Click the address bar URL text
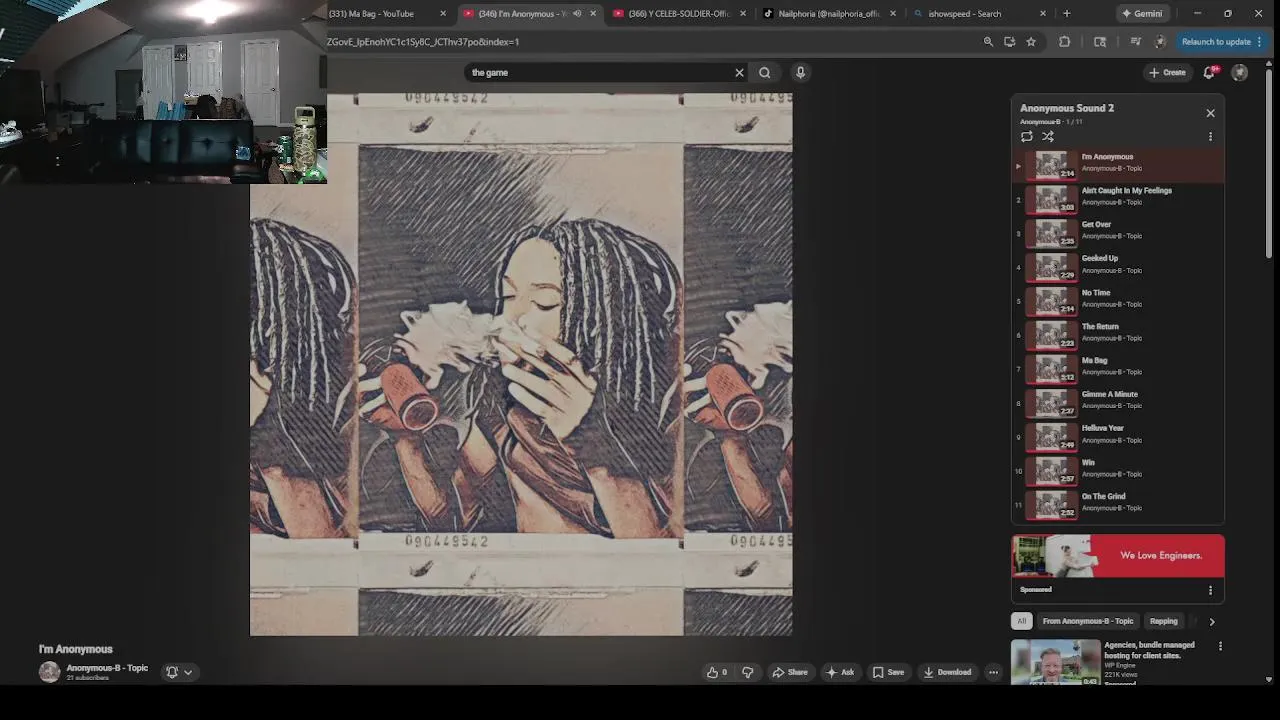 423,42
